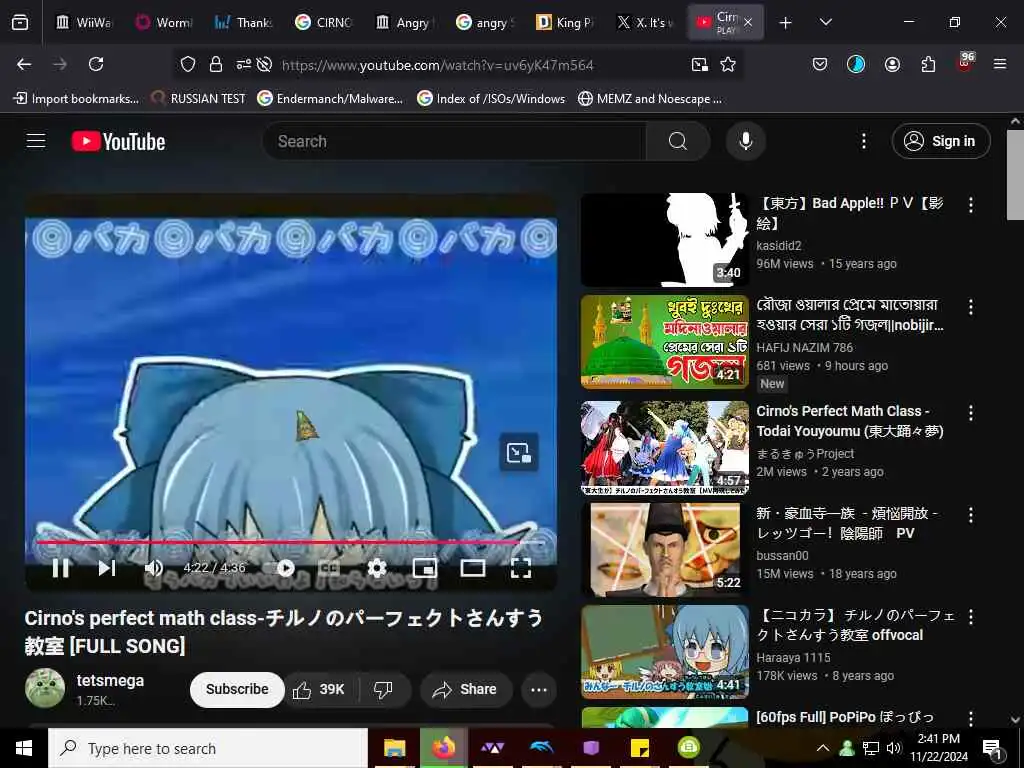Screen dimensions: 1024x768
Task: Switch to the King P tab
Action: pos(565,22)
